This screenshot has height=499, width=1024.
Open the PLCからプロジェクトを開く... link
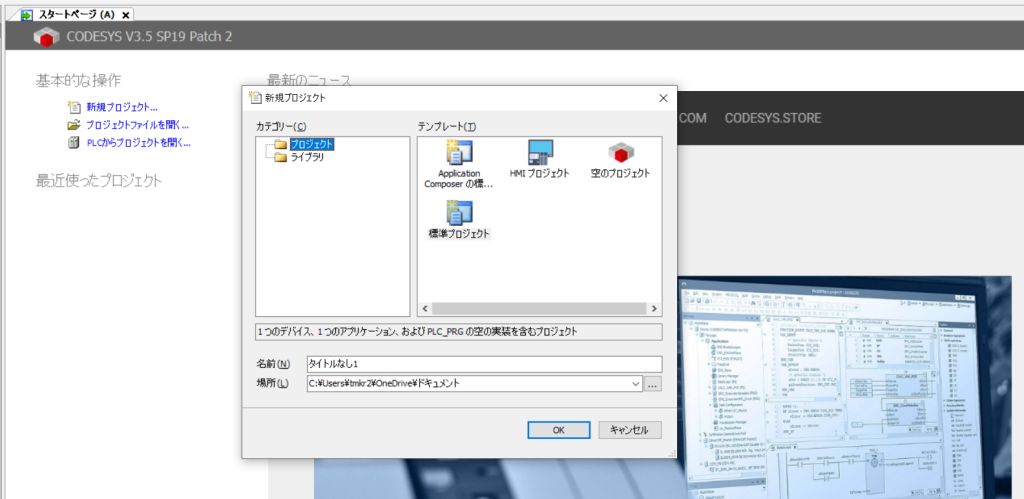[138, 142]
